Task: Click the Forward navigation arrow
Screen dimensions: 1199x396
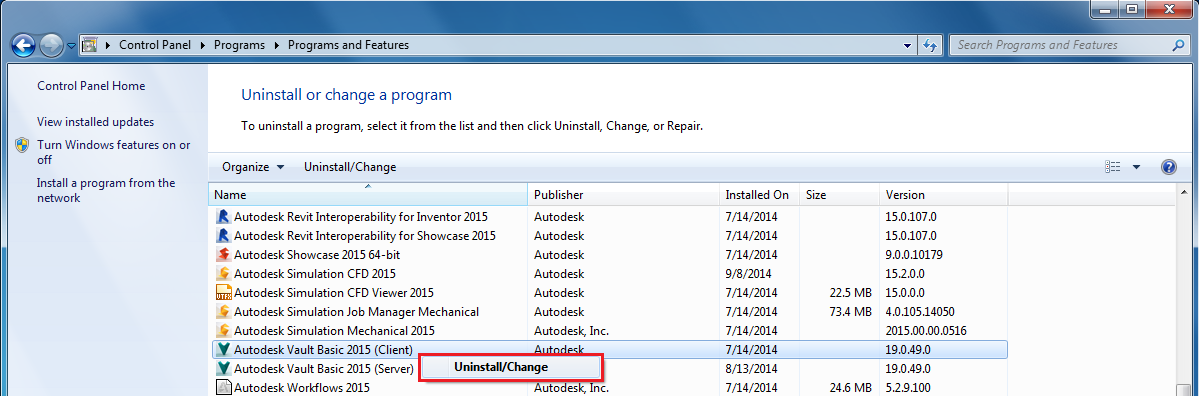Action: (x=50, y=45)
